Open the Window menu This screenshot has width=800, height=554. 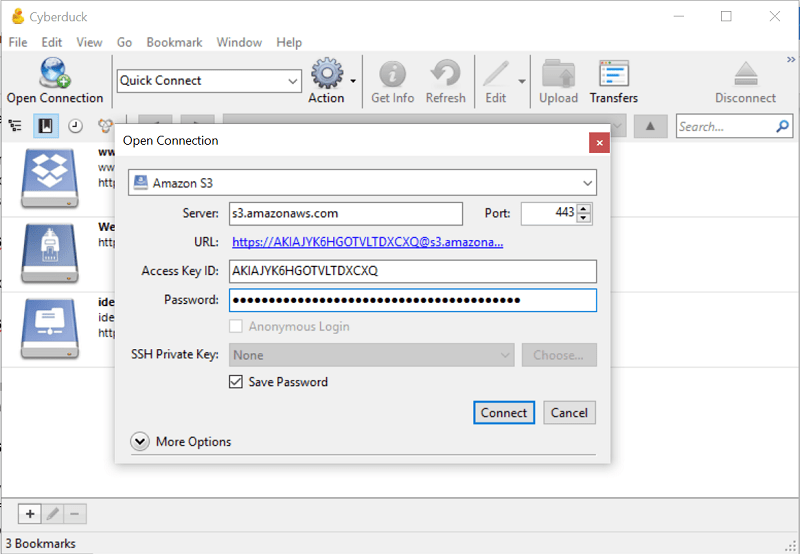(x=239, y=42)
